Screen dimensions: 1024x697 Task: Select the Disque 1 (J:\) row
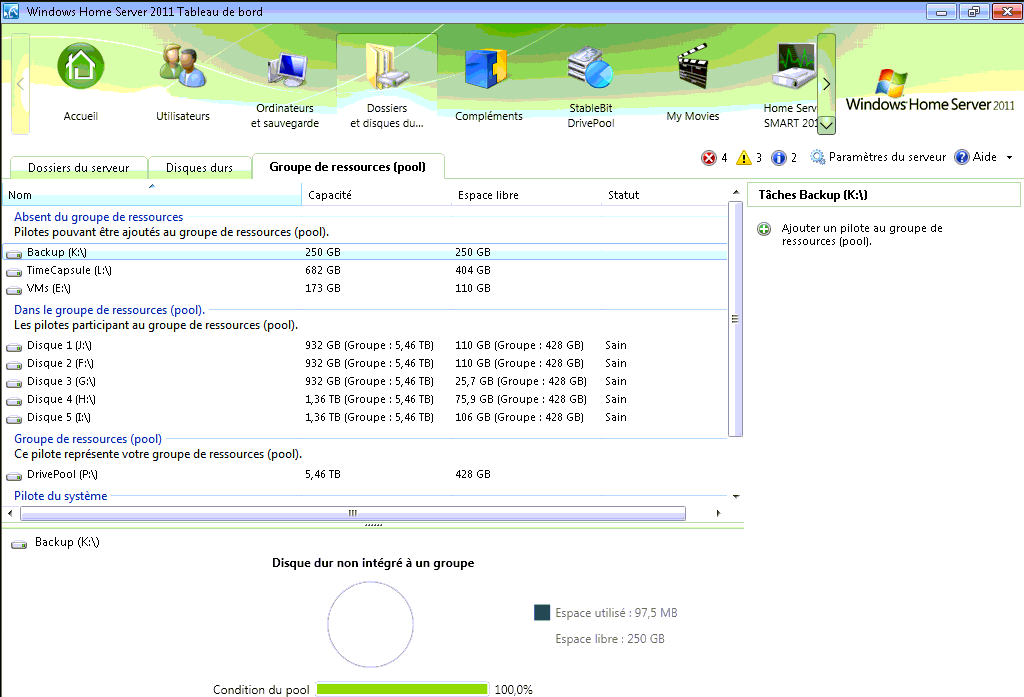pyautogui.click(x=364, y=345)
